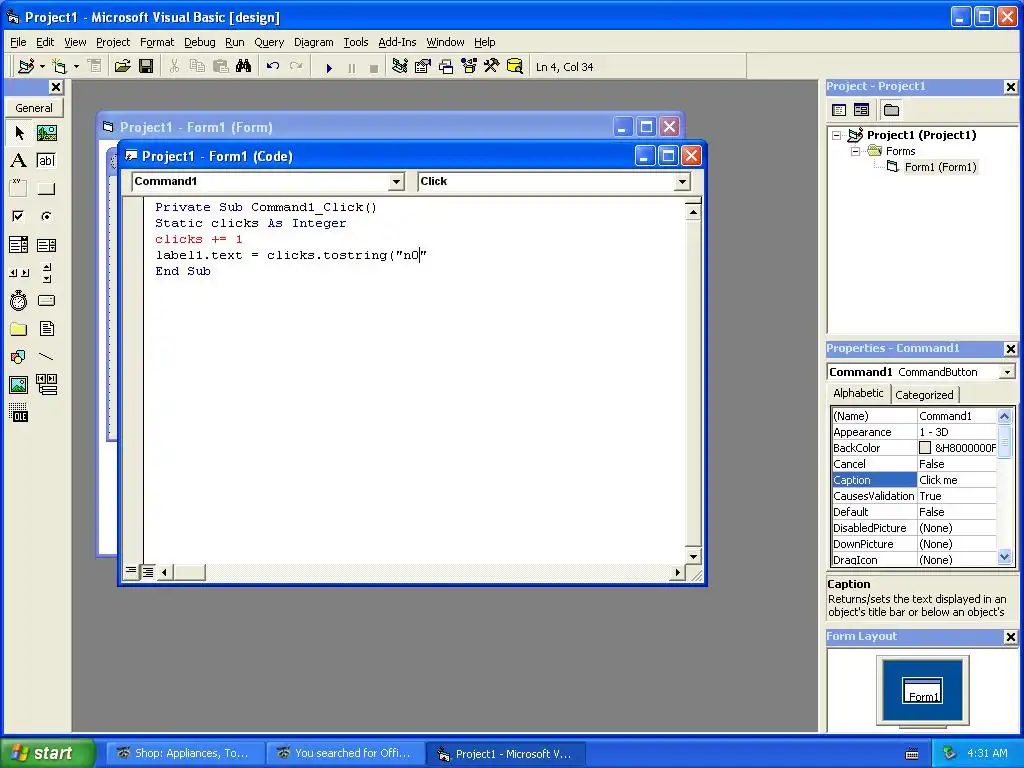
Task: Select the DriveListBox control tool
Action: click(x=46, y=300)
